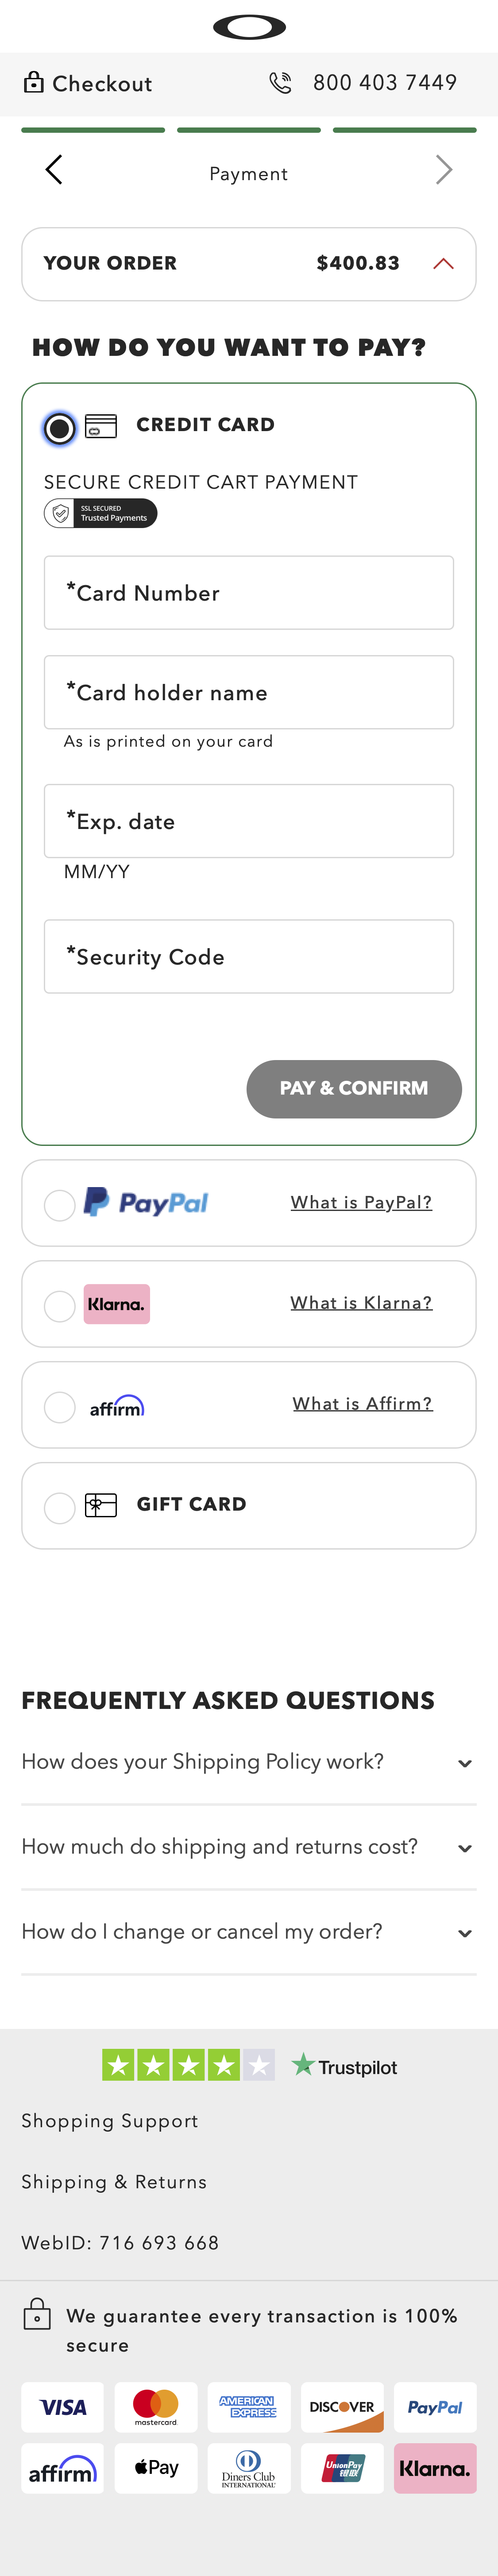
Task: Click the SSL Secured Trusted Payments badge
Action: coord(101,513)
